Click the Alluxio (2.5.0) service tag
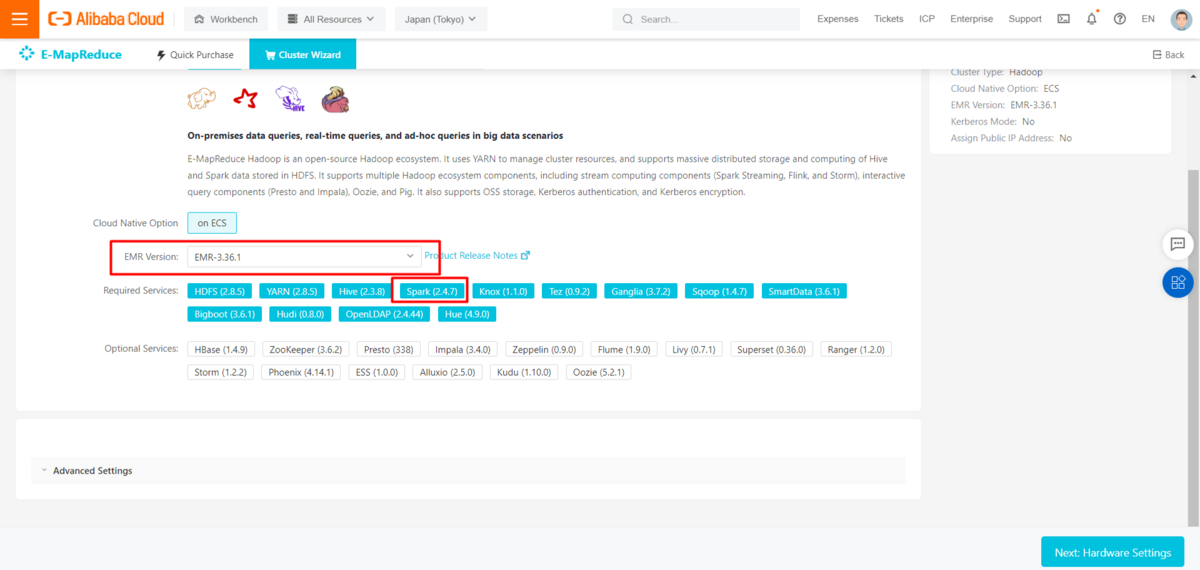The width and height of the screenshot is (1200, 570). click(446, 372)
